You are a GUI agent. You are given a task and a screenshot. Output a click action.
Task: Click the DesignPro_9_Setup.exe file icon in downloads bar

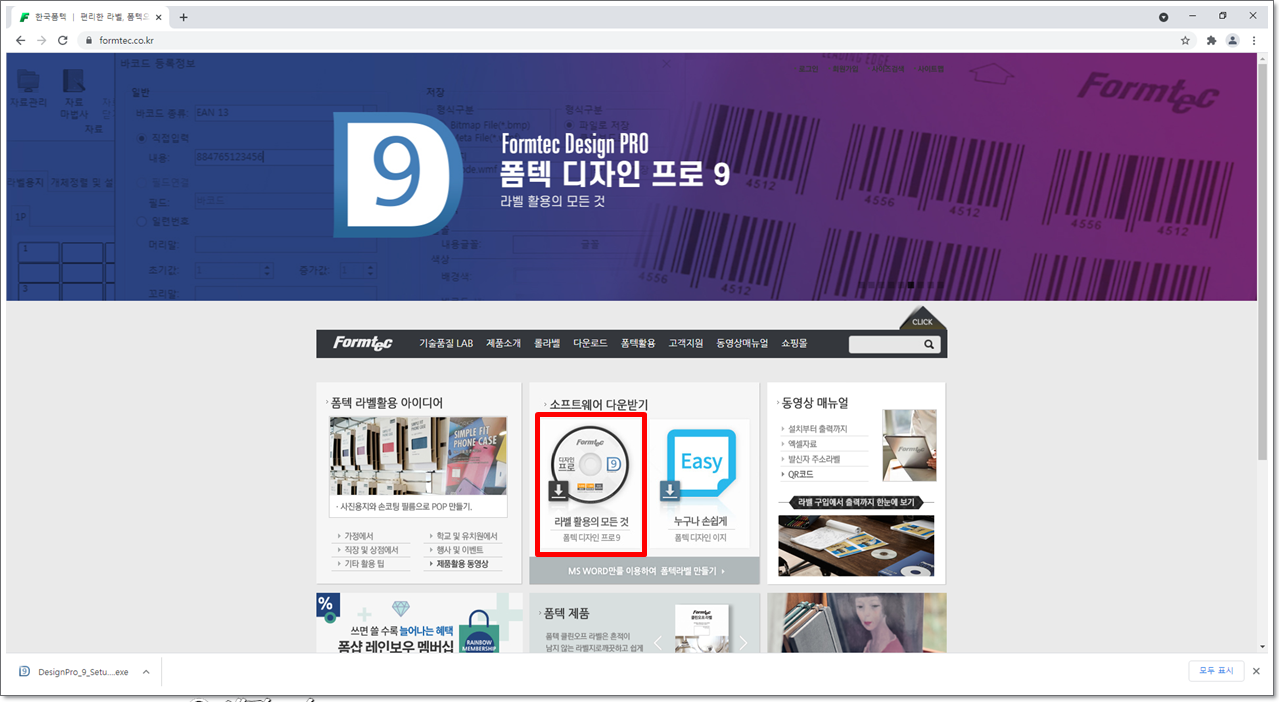24,672
